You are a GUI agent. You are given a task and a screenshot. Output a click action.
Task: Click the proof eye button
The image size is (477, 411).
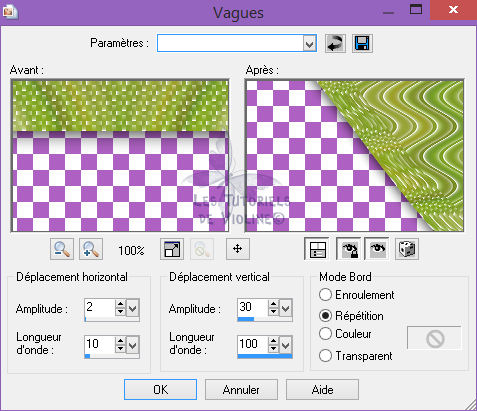tap(377, 249)
